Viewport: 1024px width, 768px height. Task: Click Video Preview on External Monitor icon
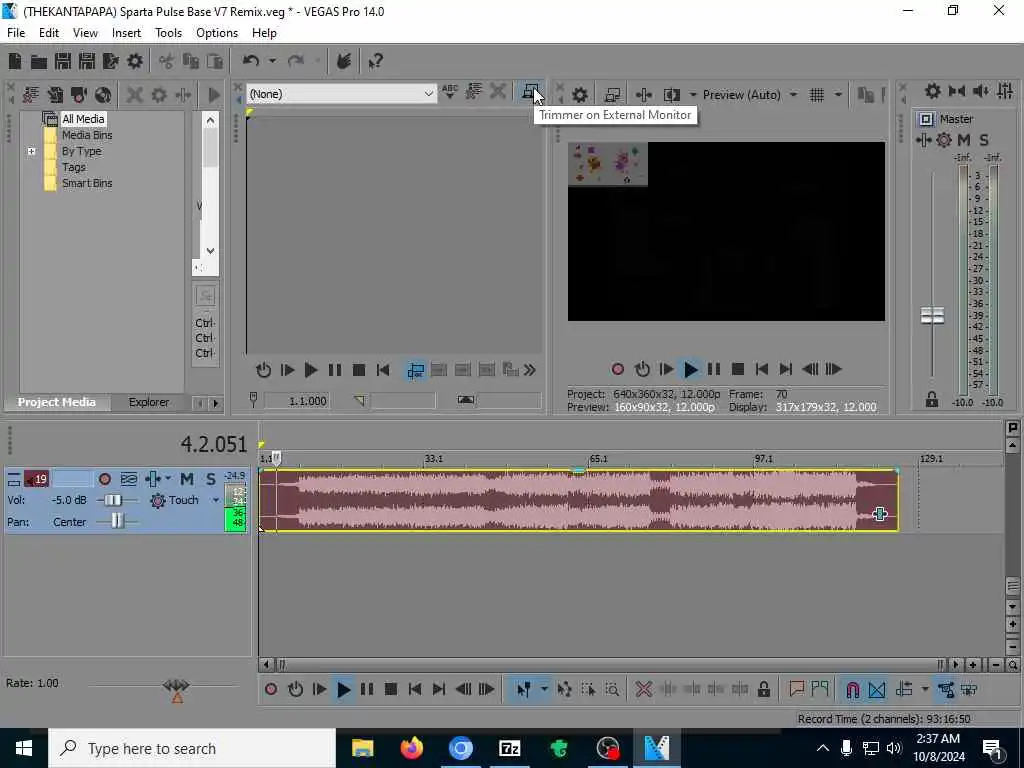[x=612, y=95]
